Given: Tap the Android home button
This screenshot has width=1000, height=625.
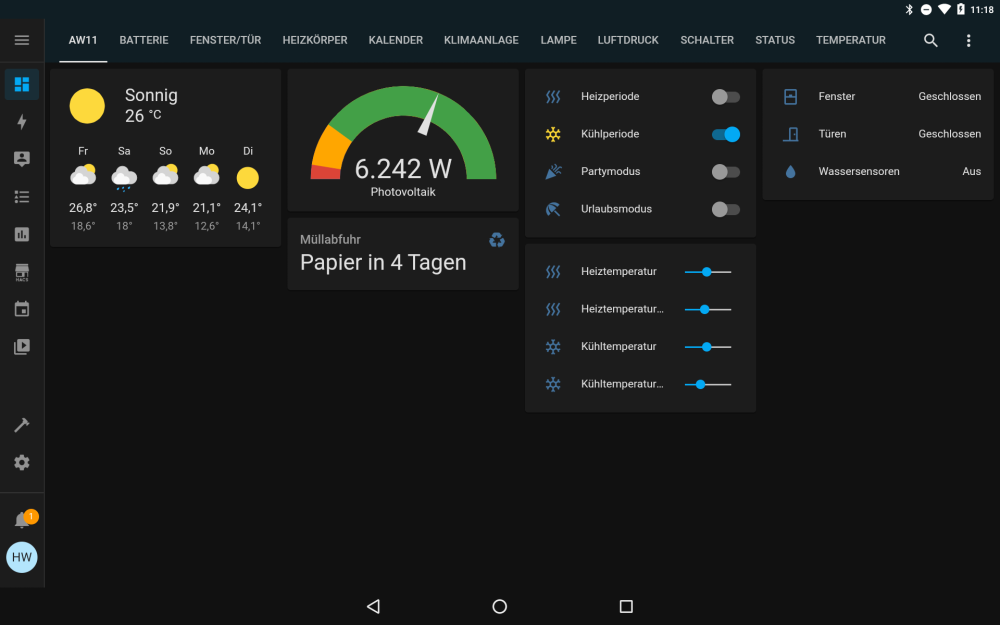Looking at the screenshot, I should coord(499,606).
